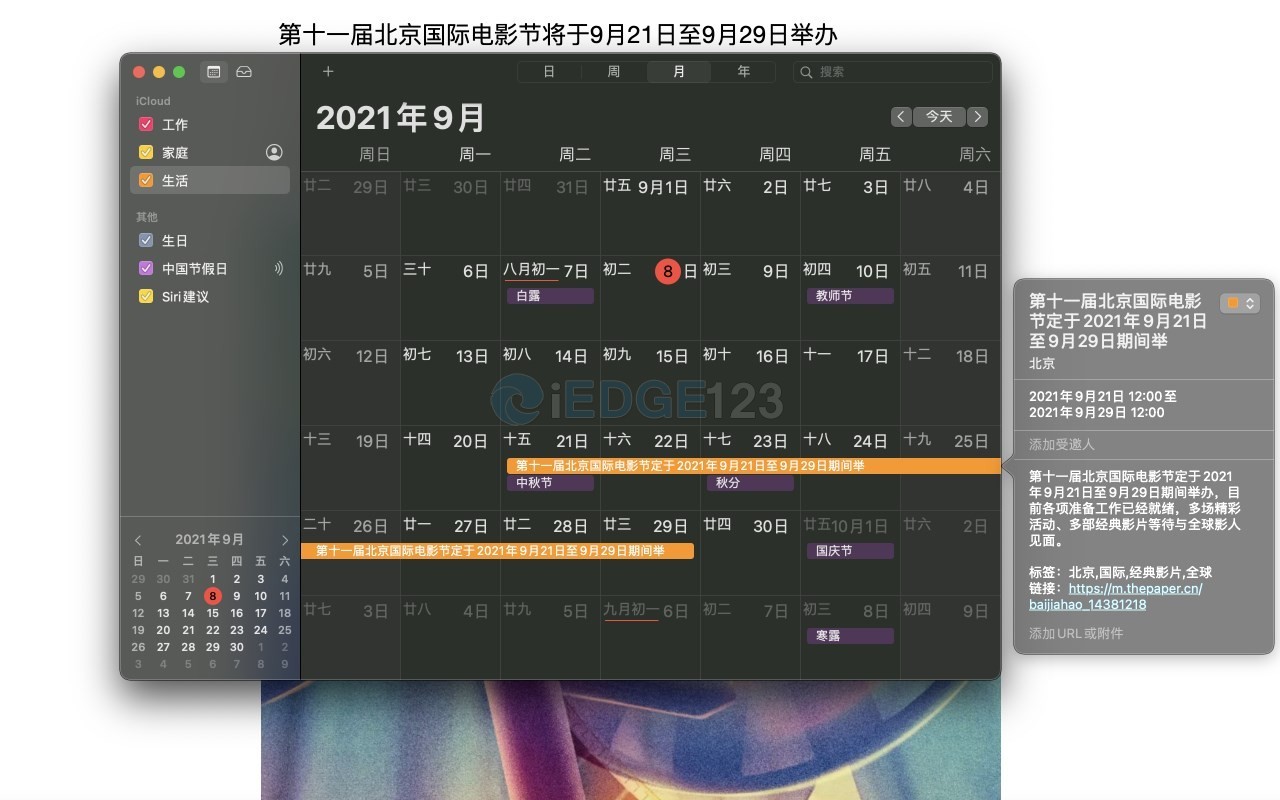Click the iCloud section header

(x=153, y=101)
